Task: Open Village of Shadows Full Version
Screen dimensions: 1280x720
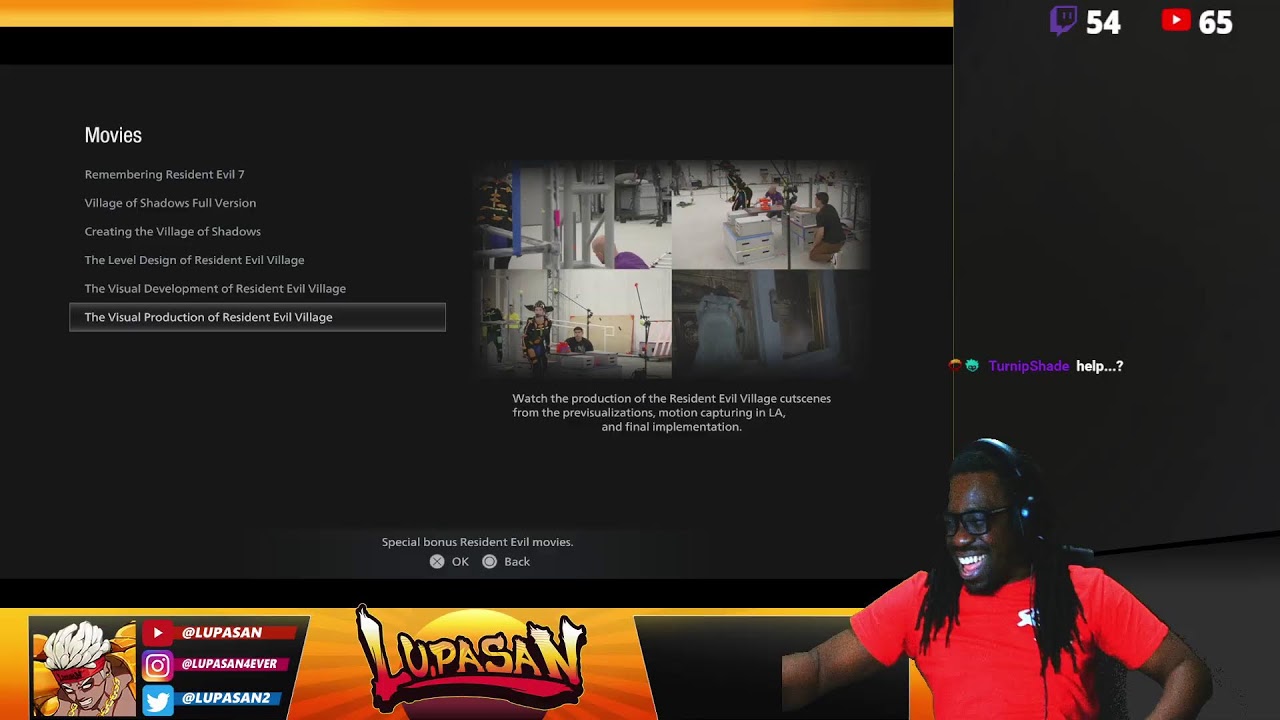Action: [170, 203]
